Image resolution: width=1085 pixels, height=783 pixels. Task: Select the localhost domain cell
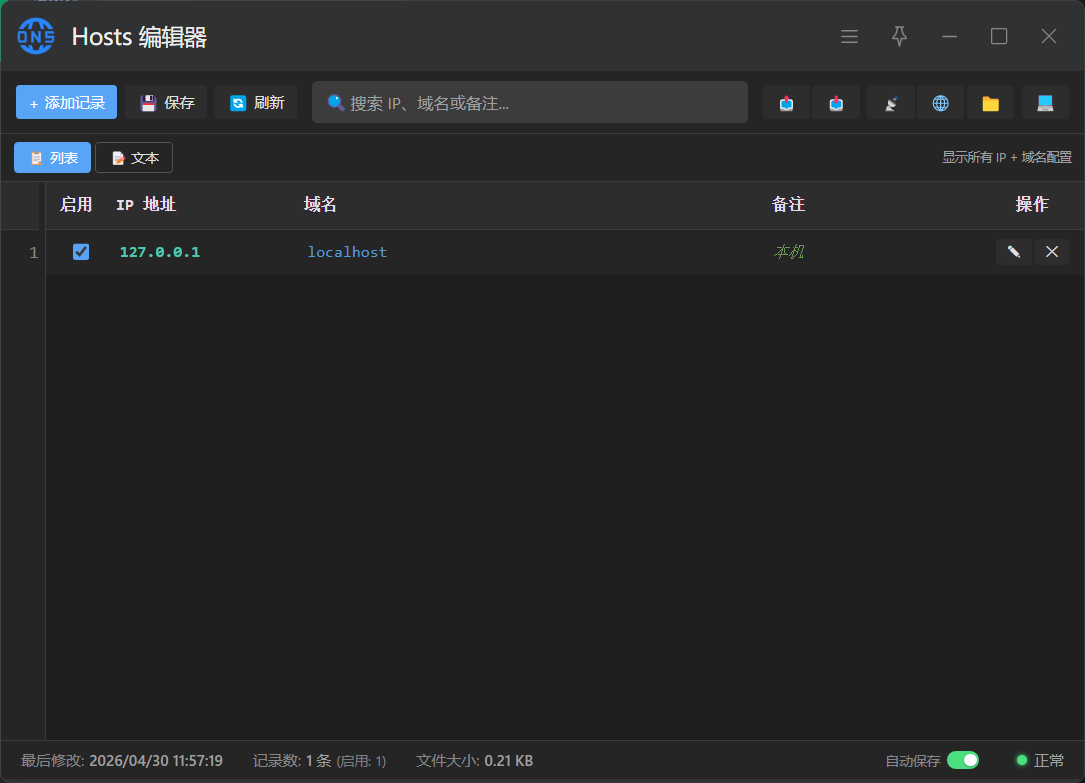pos(347,252)
